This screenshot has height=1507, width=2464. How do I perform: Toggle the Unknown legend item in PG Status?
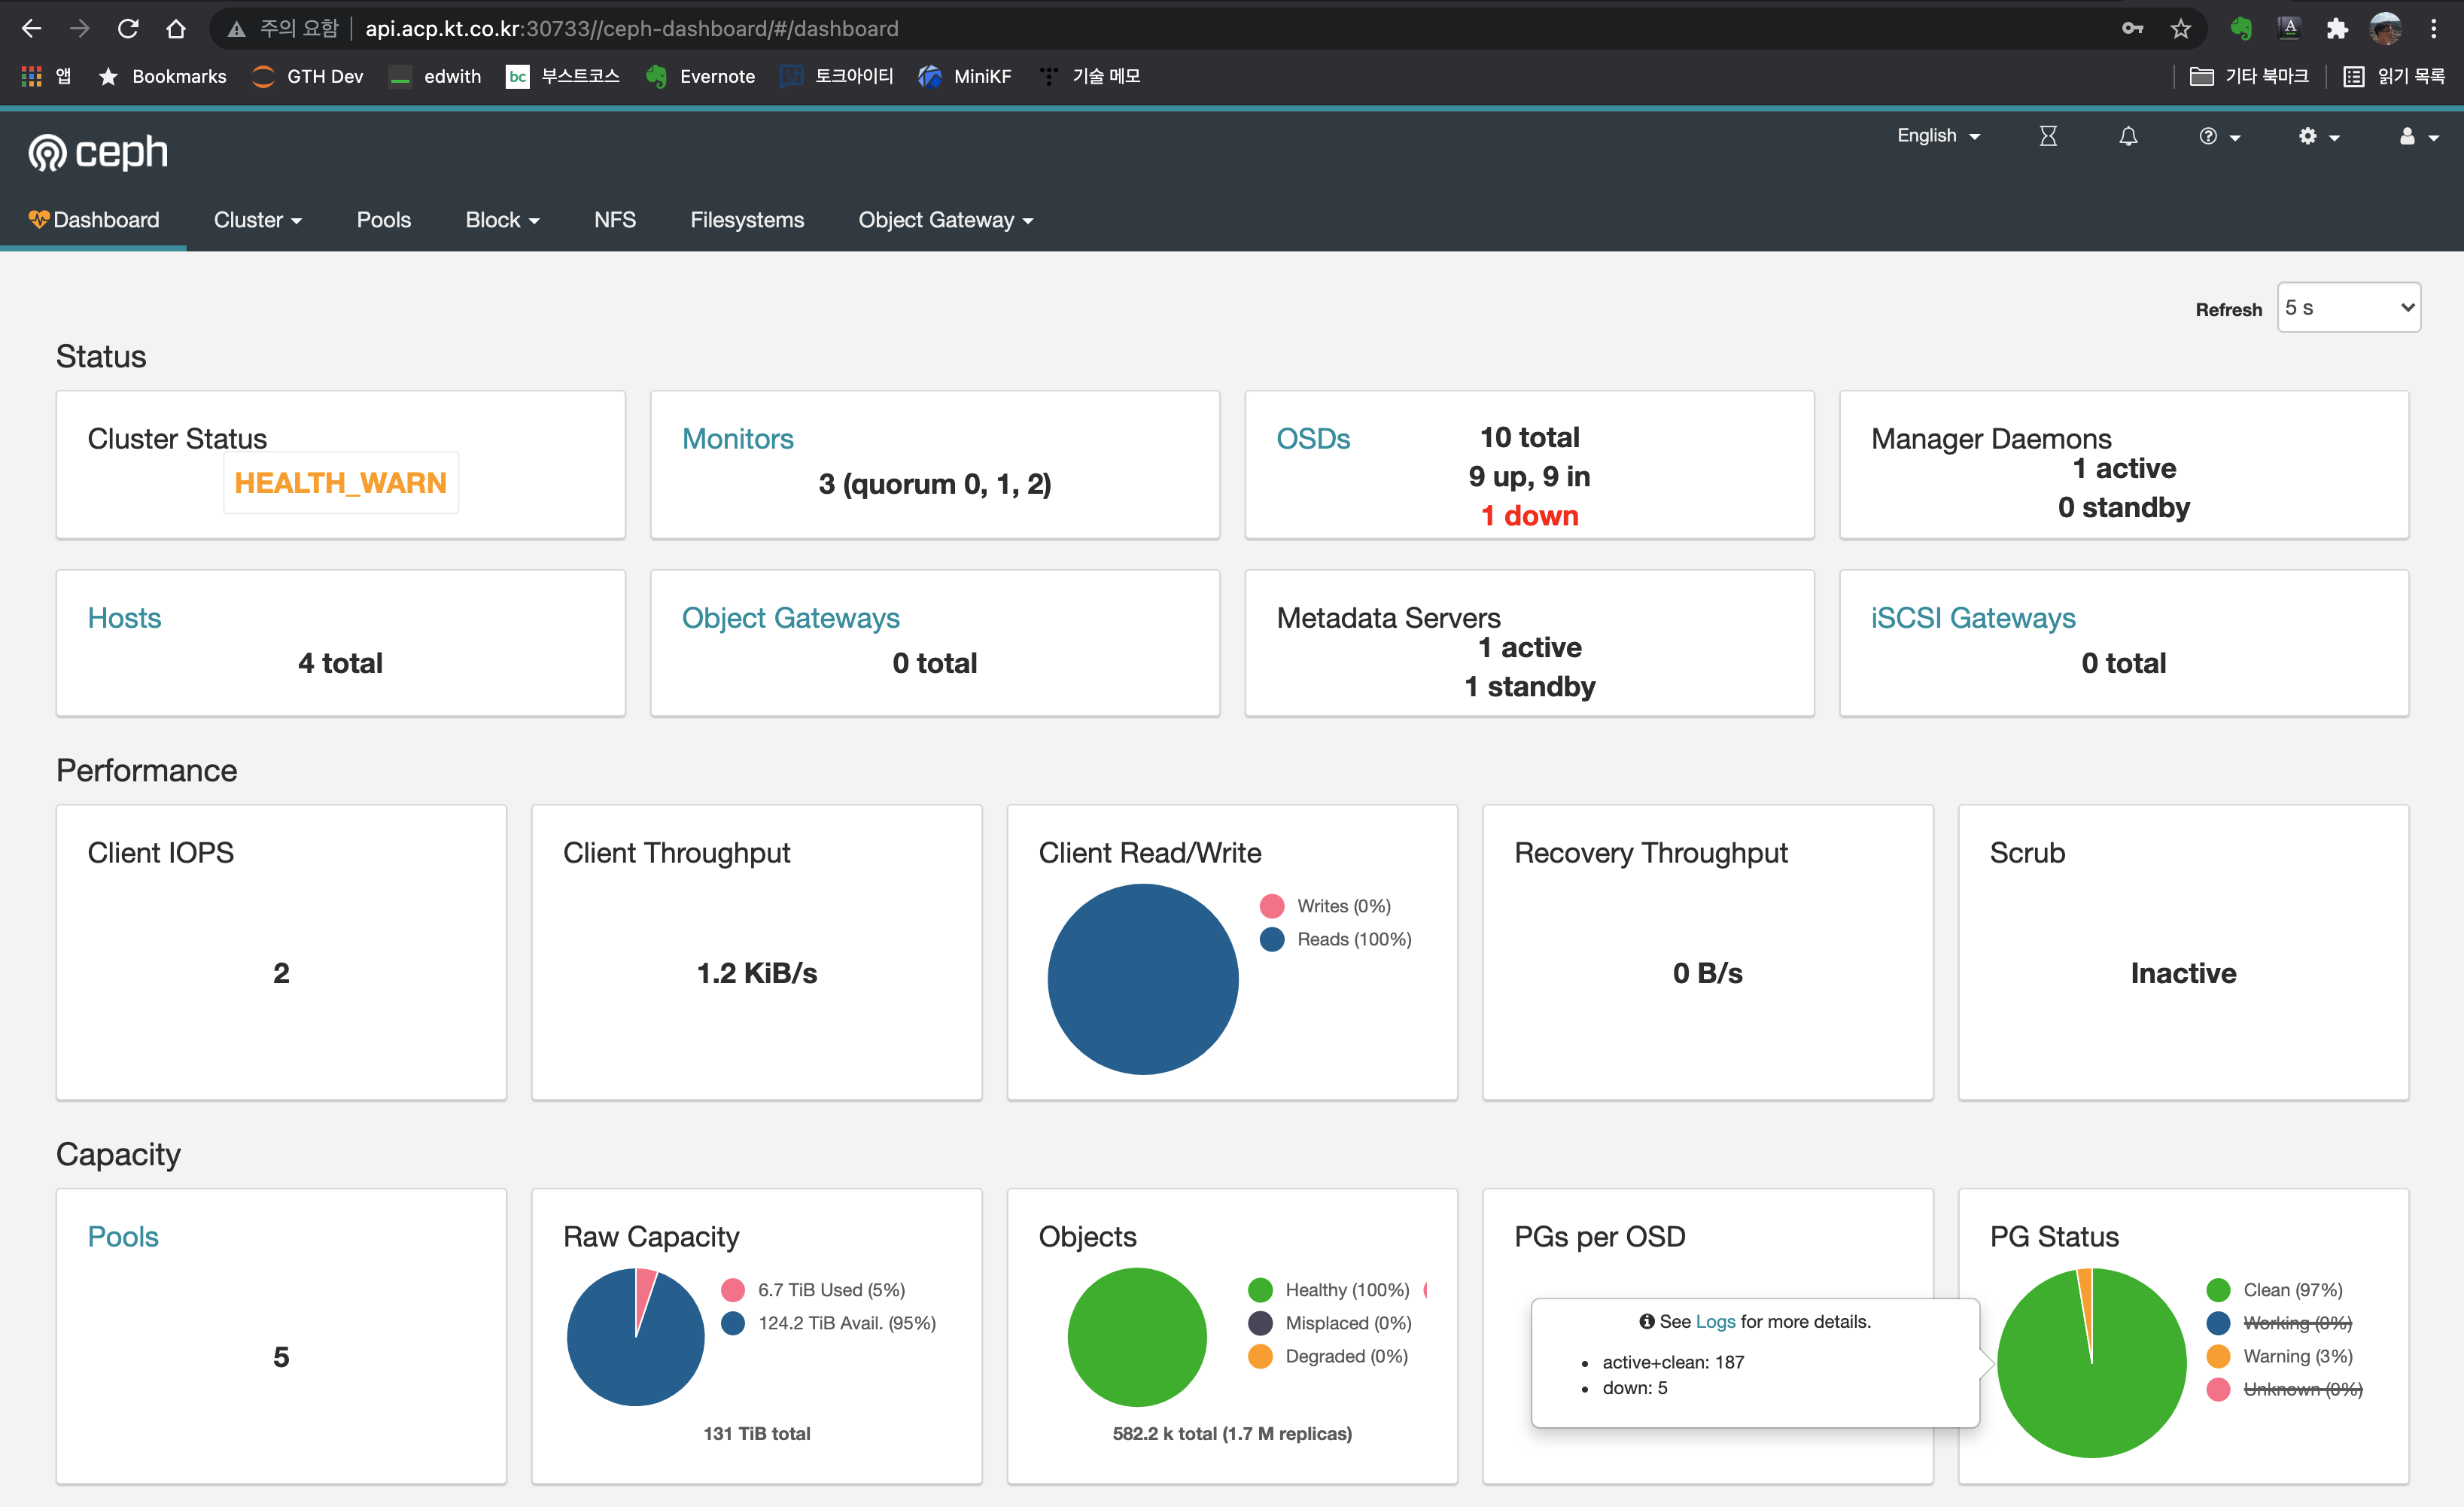click(2301, 1389)
